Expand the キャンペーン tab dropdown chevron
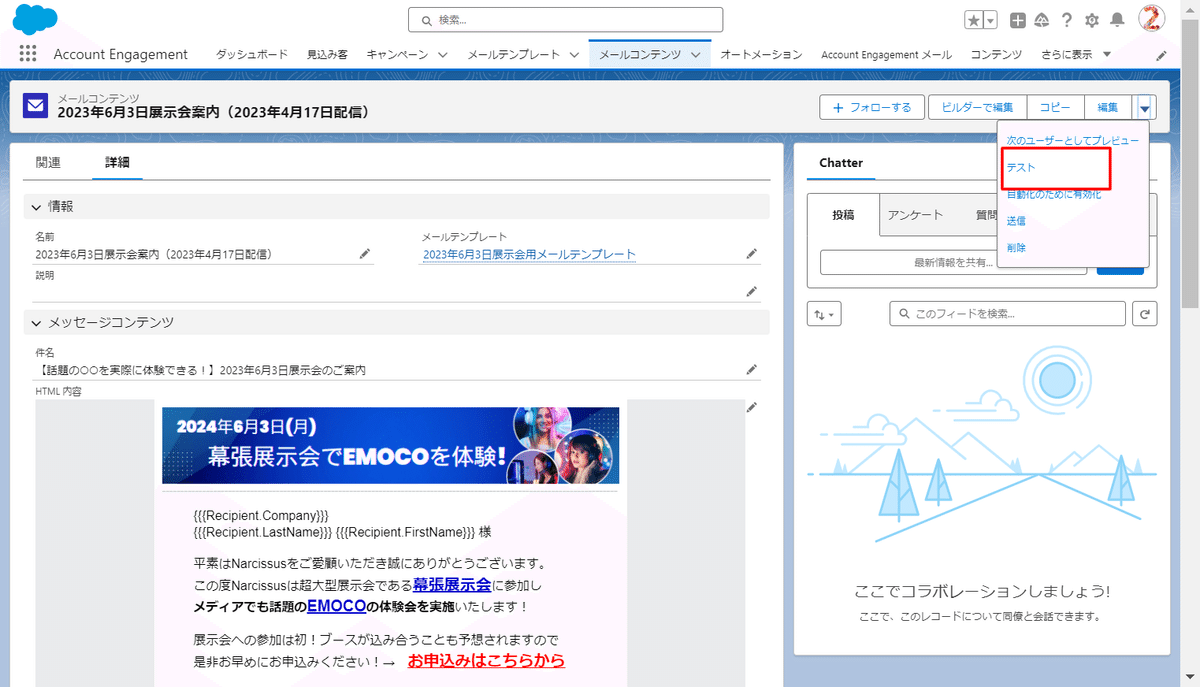1200x687 pixels. click(x=442, y=54)
